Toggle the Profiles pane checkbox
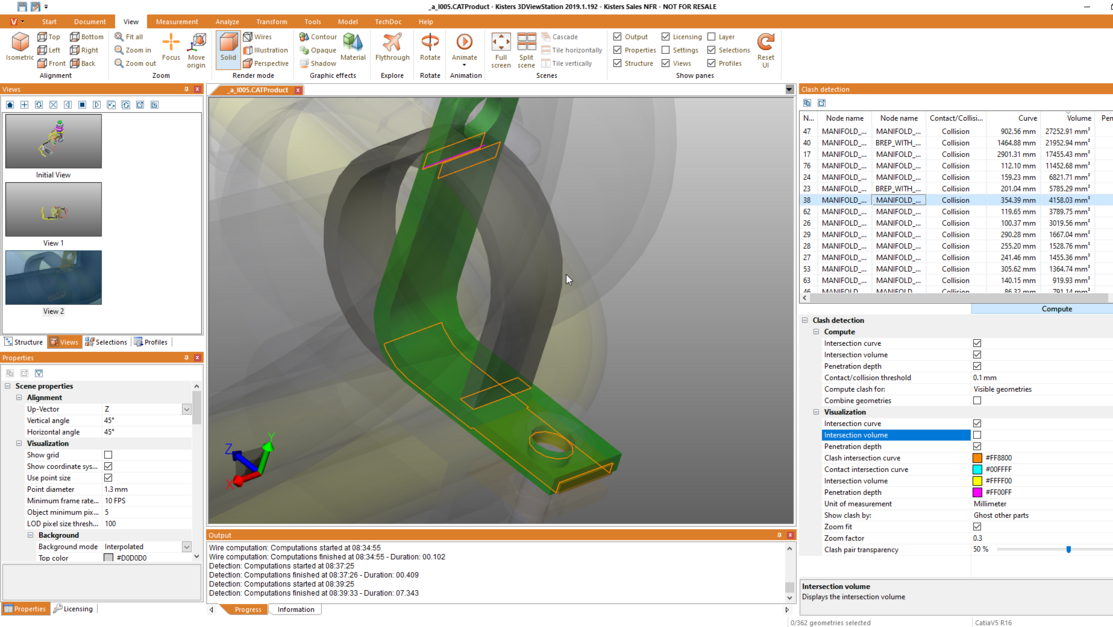 (711, 63)
